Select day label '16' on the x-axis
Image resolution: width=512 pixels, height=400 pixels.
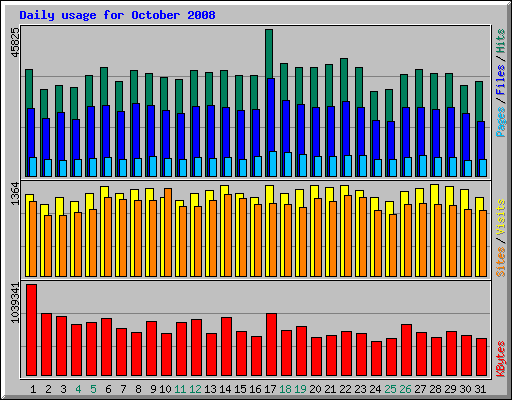[255, 389]
